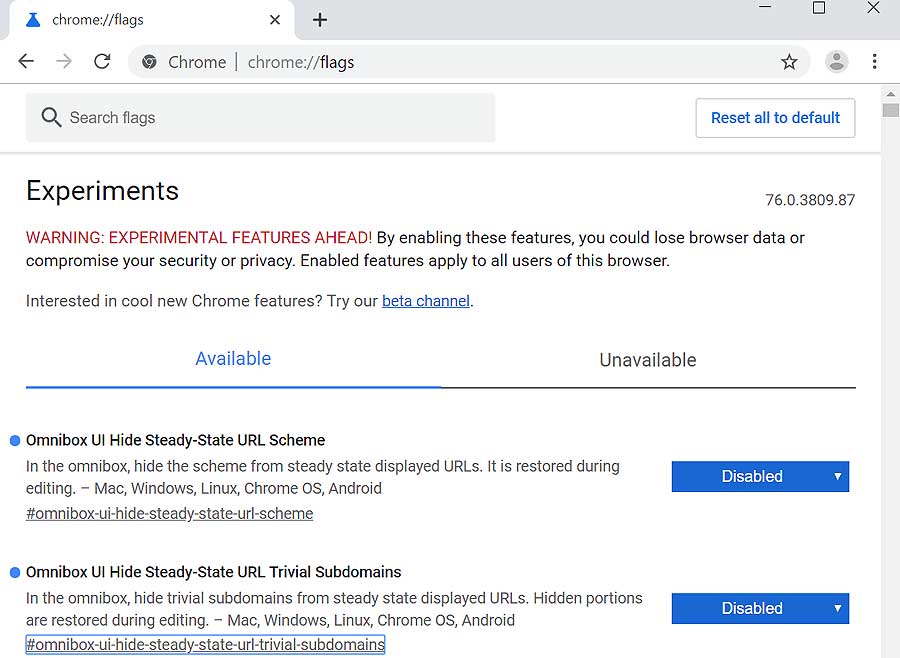Select the title Omnibox UI Hide Steady-State URL Trivial Subdomains
This screenshot has width=900, height=658.
click(214, 572)
